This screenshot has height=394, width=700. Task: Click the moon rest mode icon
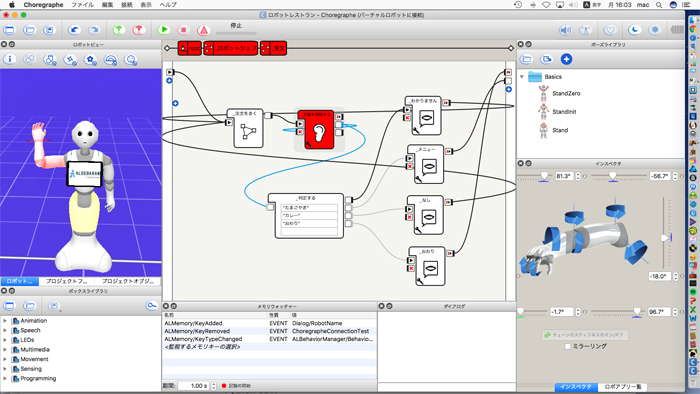click(x=634, y=30)
